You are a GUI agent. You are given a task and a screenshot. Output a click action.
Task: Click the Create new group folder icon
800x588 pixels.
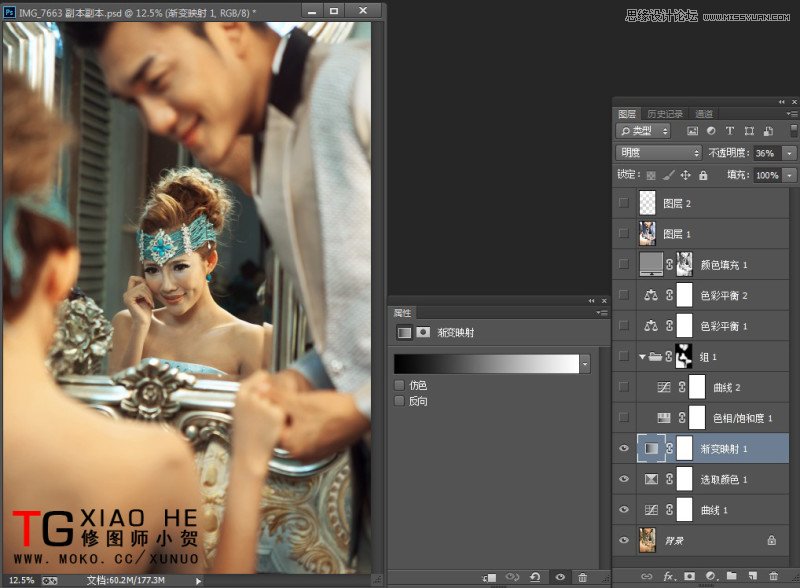733,577
